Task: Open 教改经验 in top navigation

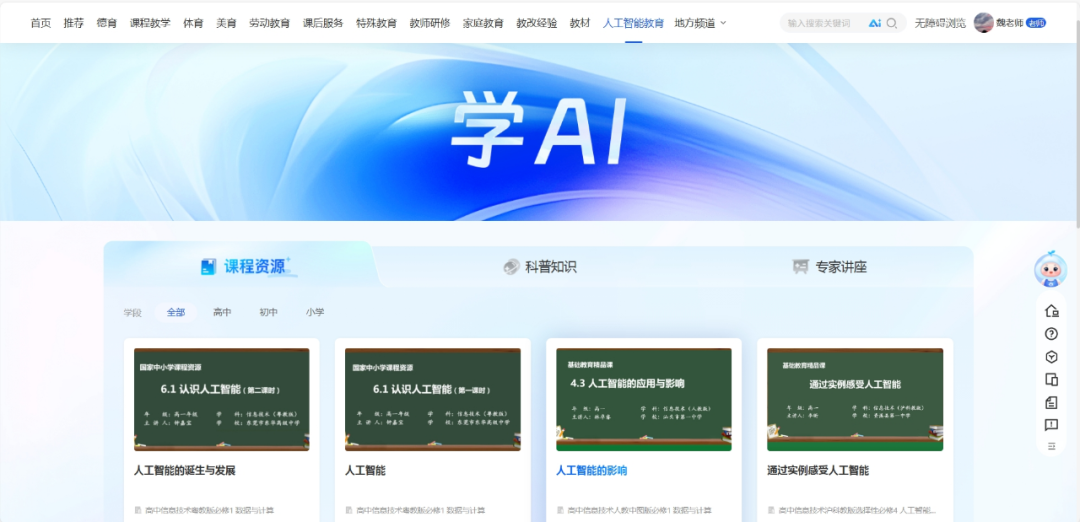Action: click(537, 23)
